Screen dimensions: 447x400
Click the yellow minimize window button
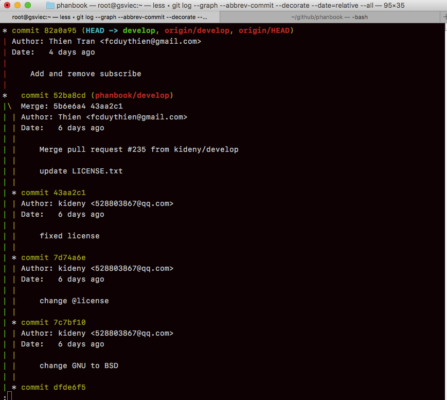coord(17,5)
